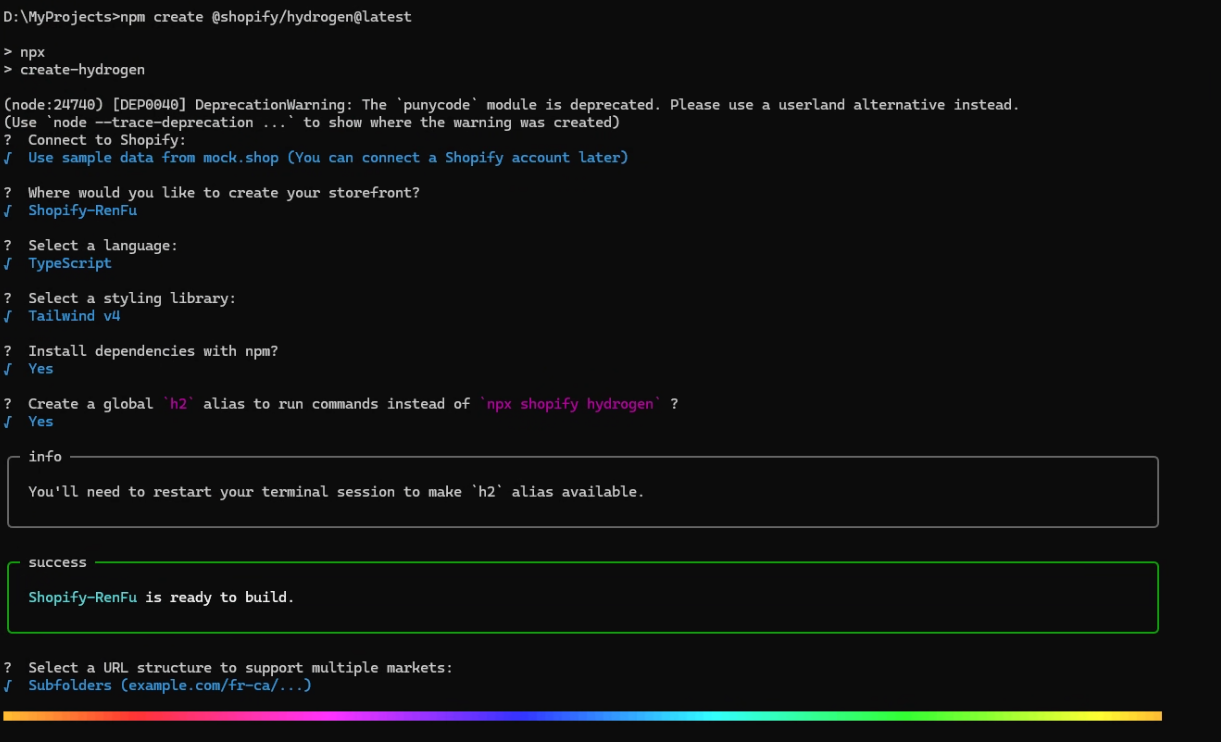Click the checkmark beside 'Subfolders'
The image size is (1221, 742).
[x=8, y=686]
